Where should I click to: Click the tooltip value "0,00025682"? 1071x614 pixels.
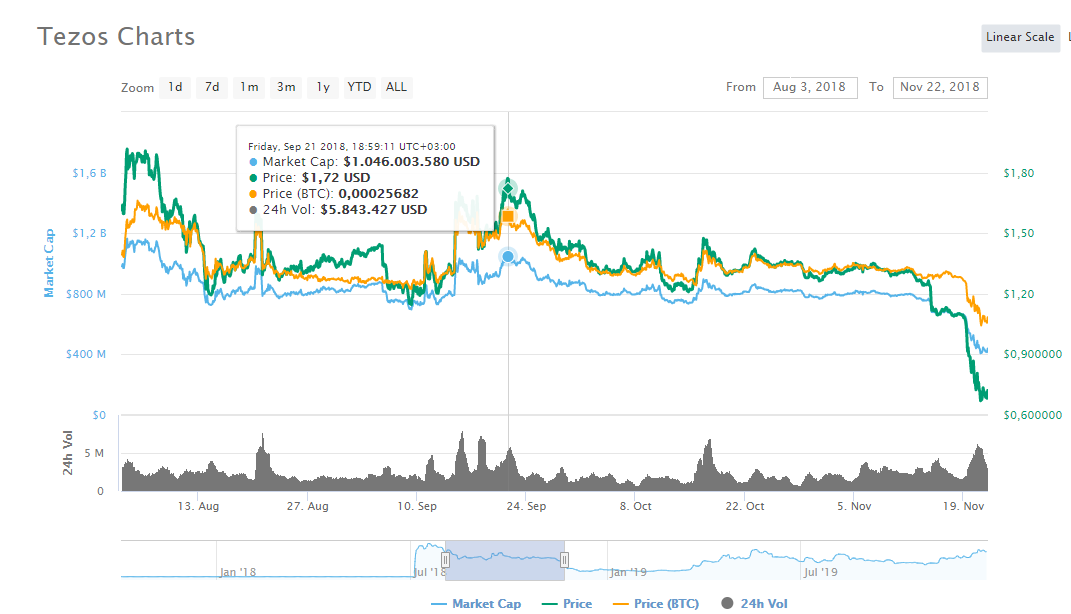pos(378,194)
